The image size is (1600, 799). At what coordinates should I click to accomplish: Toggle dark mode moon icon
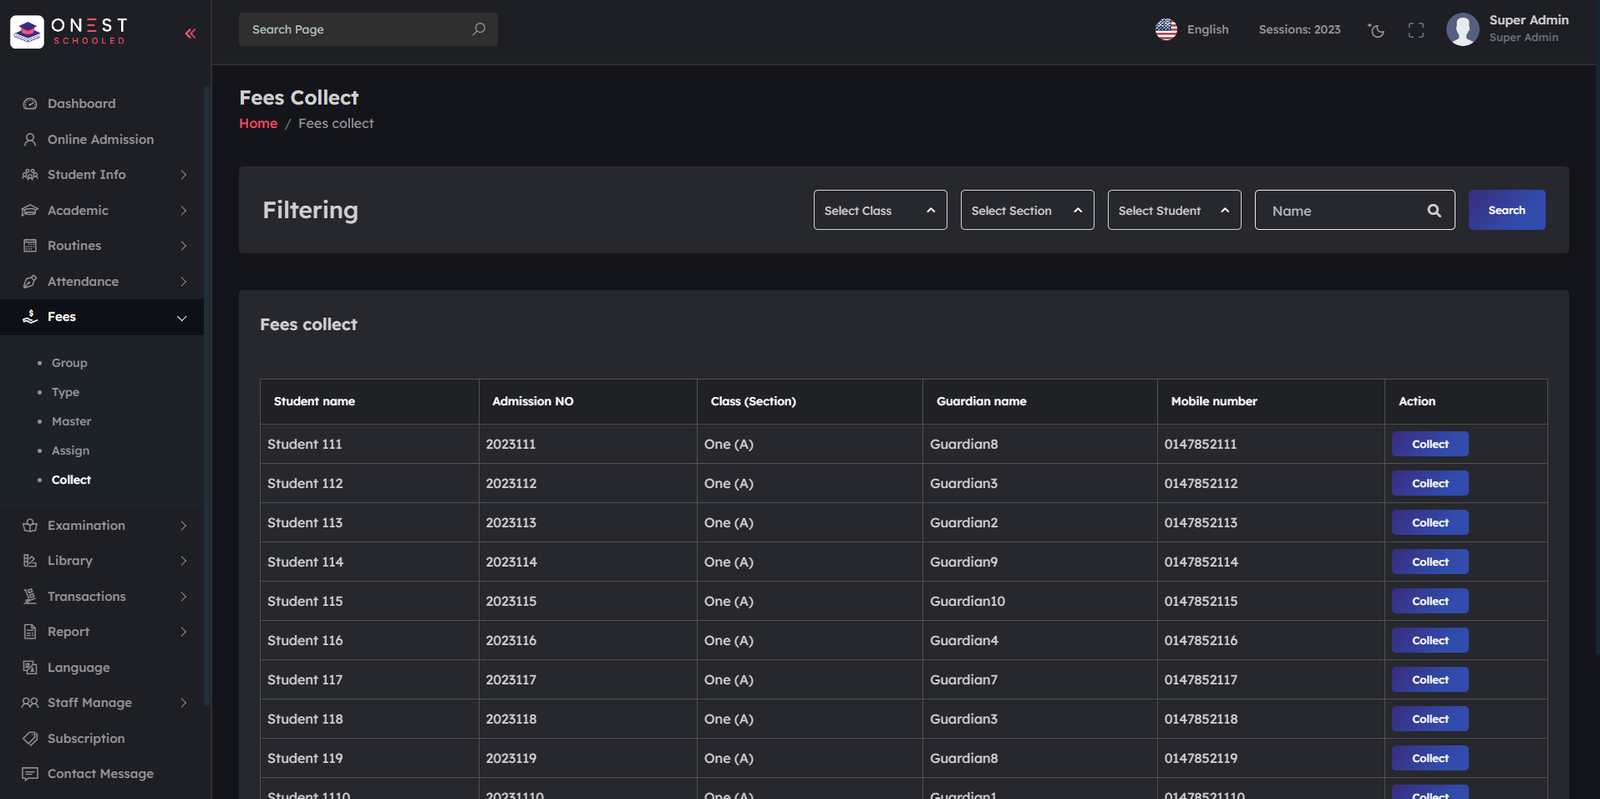point(1376,30)
